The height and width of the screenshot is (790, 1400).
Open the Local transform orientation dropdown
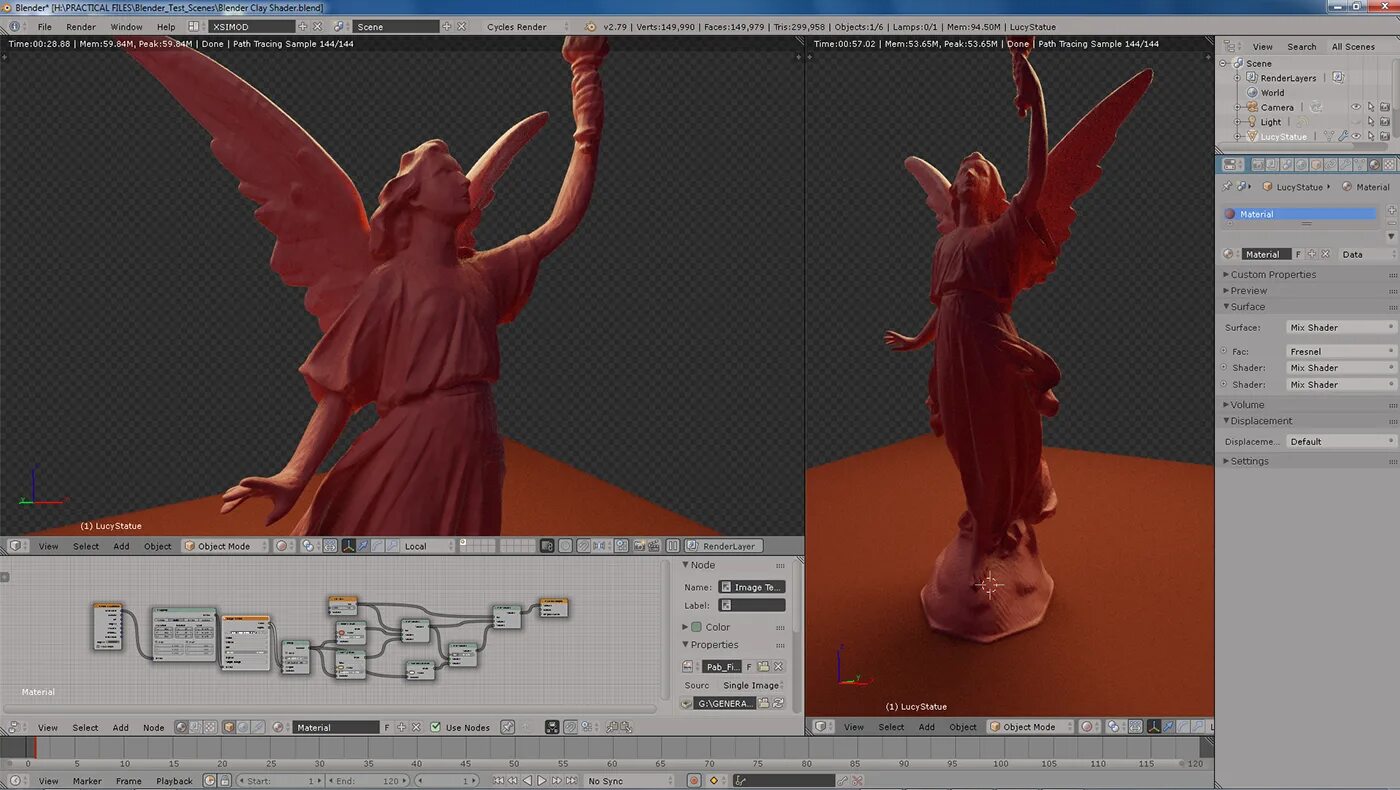[x=427, y=546]
